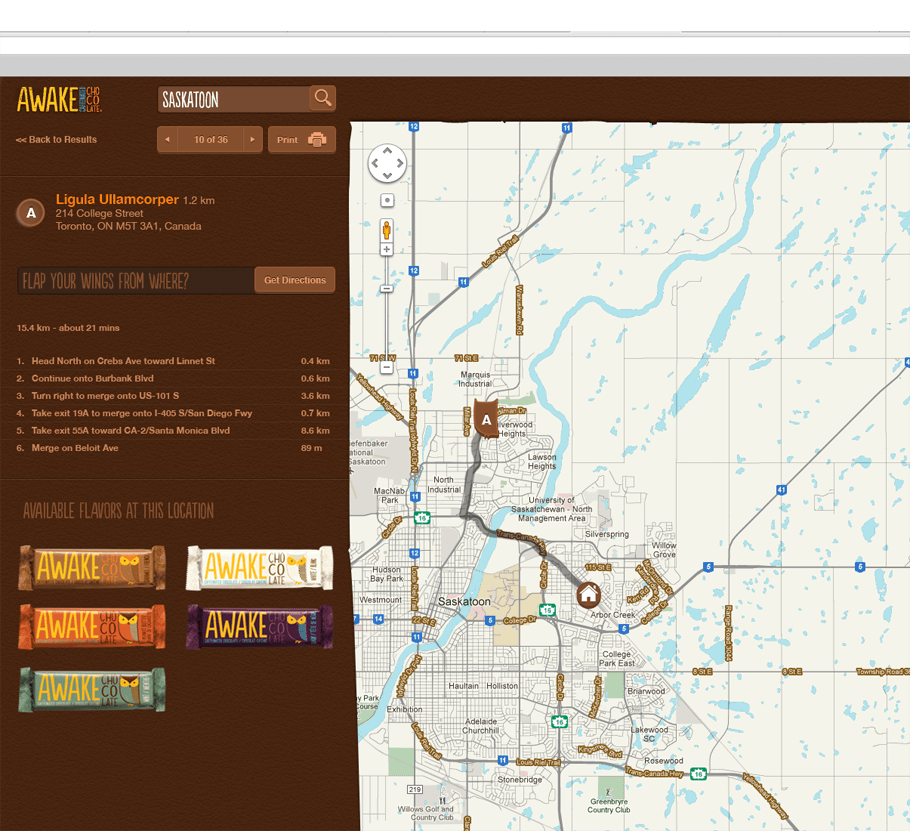Click Willow Grove map label
This screenshot has width=910, height=831.
pos(664,550)
